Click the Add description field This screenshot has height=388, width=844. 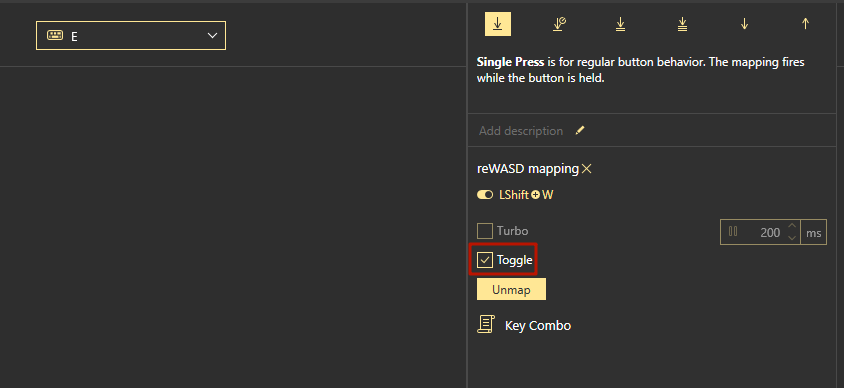tap(521, 131)
